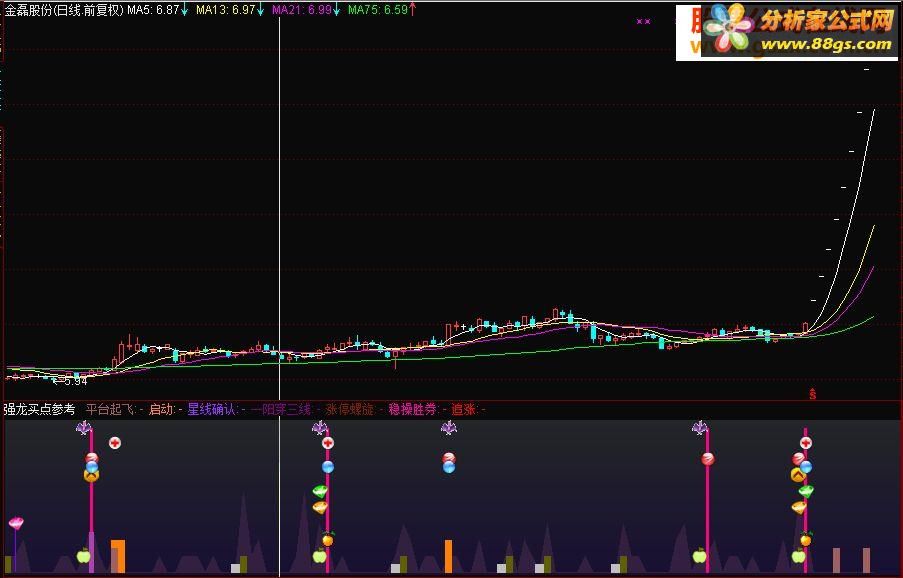Screen dimensions: 903x578
Task: Click the 追涨 indicator label
Action: (x=464, y=409)
